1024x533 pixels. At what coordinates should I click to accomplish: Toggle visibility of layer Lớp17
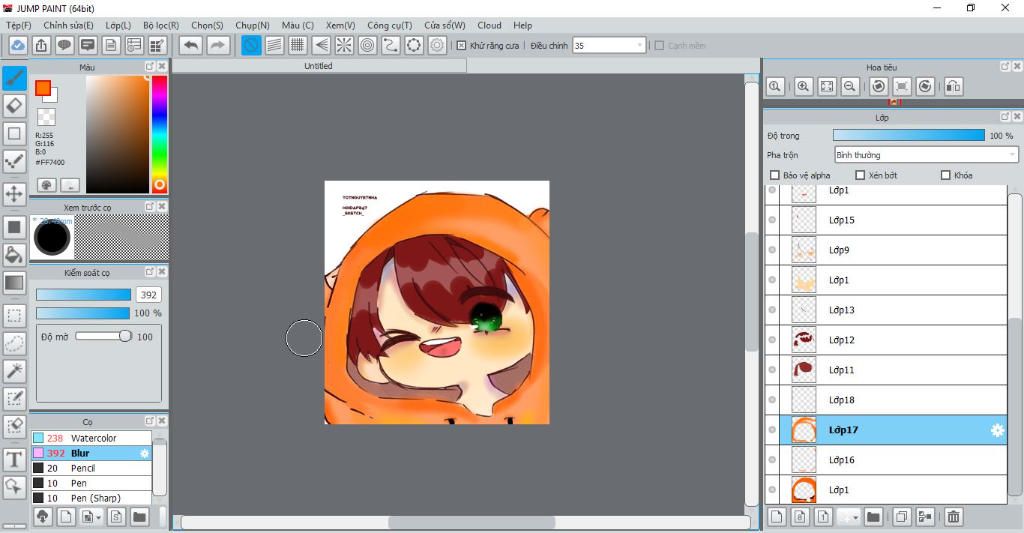pos(772,430)
